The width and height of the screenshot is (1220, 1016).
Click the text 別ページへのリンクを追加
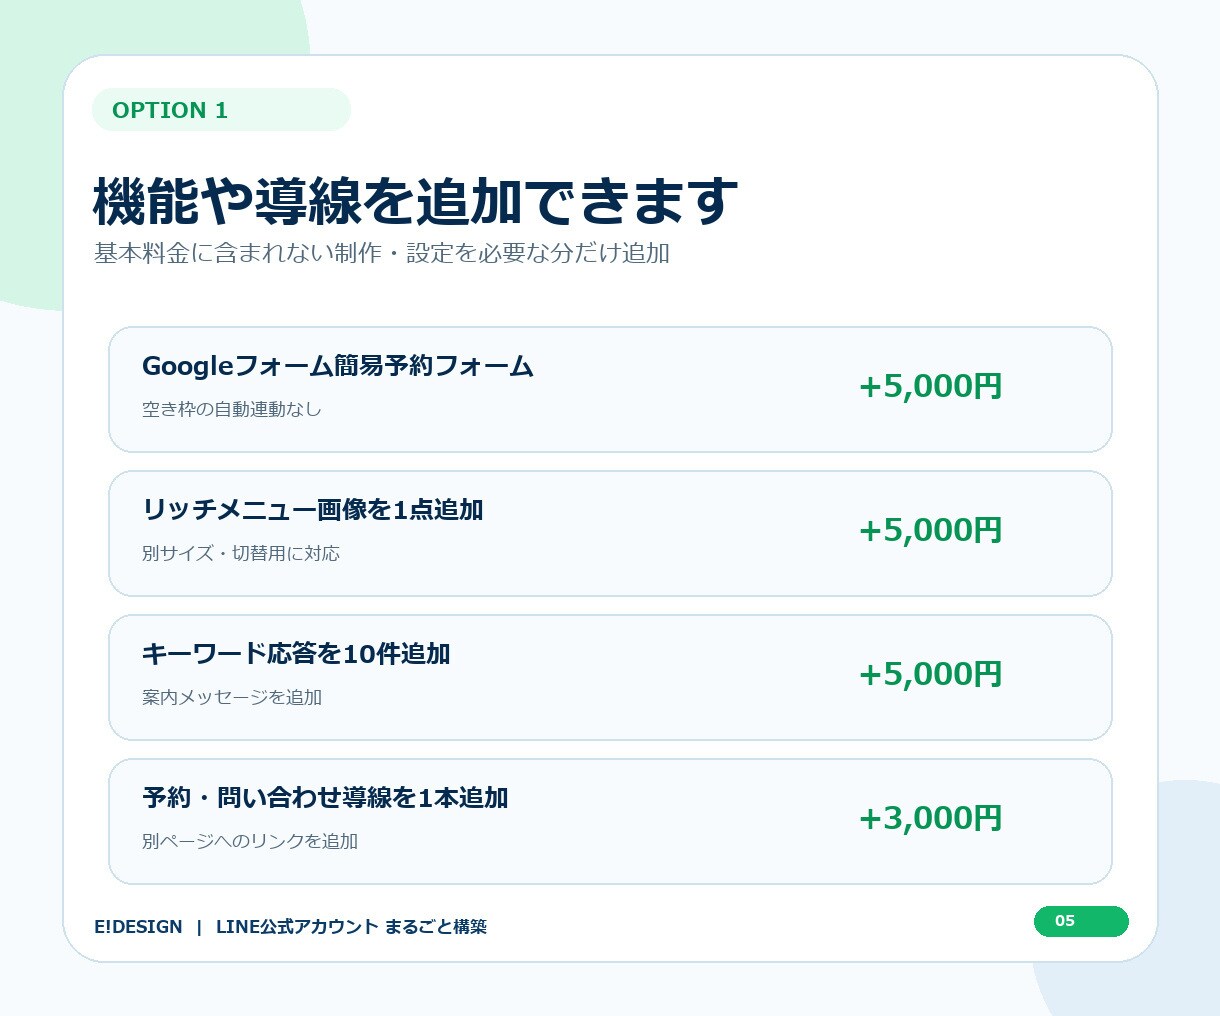pos(250,841)
